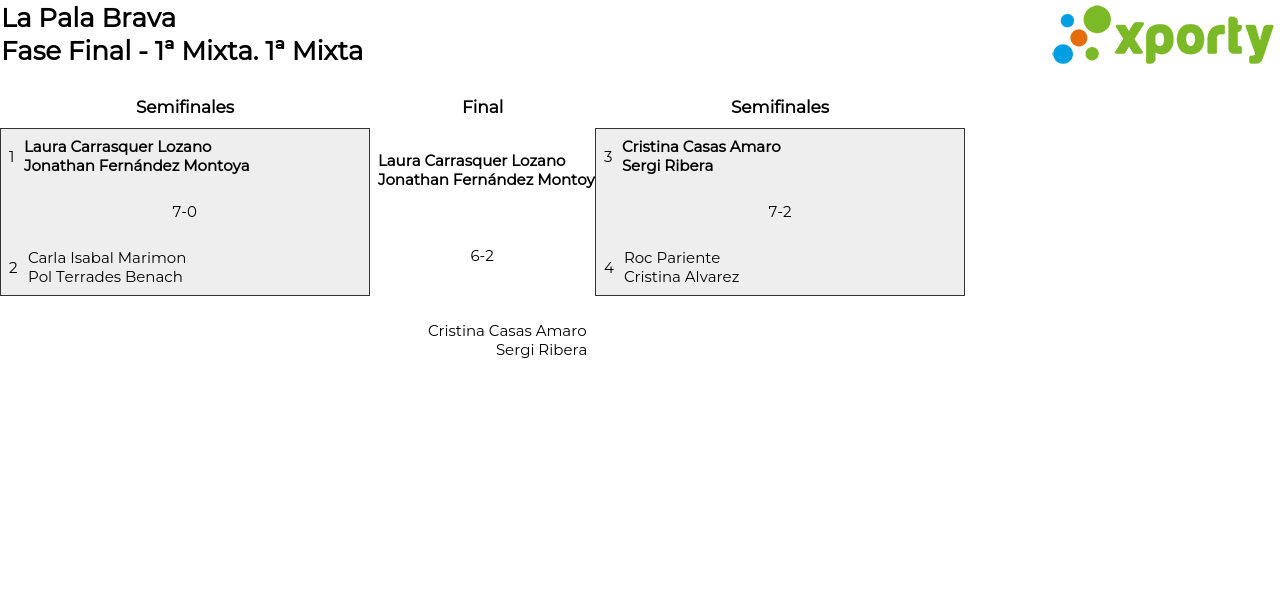The height and width of the screenshot is (613, 1280).
Task: Select seed number 1 in the semifinal
Action: [x=12, y=157]
